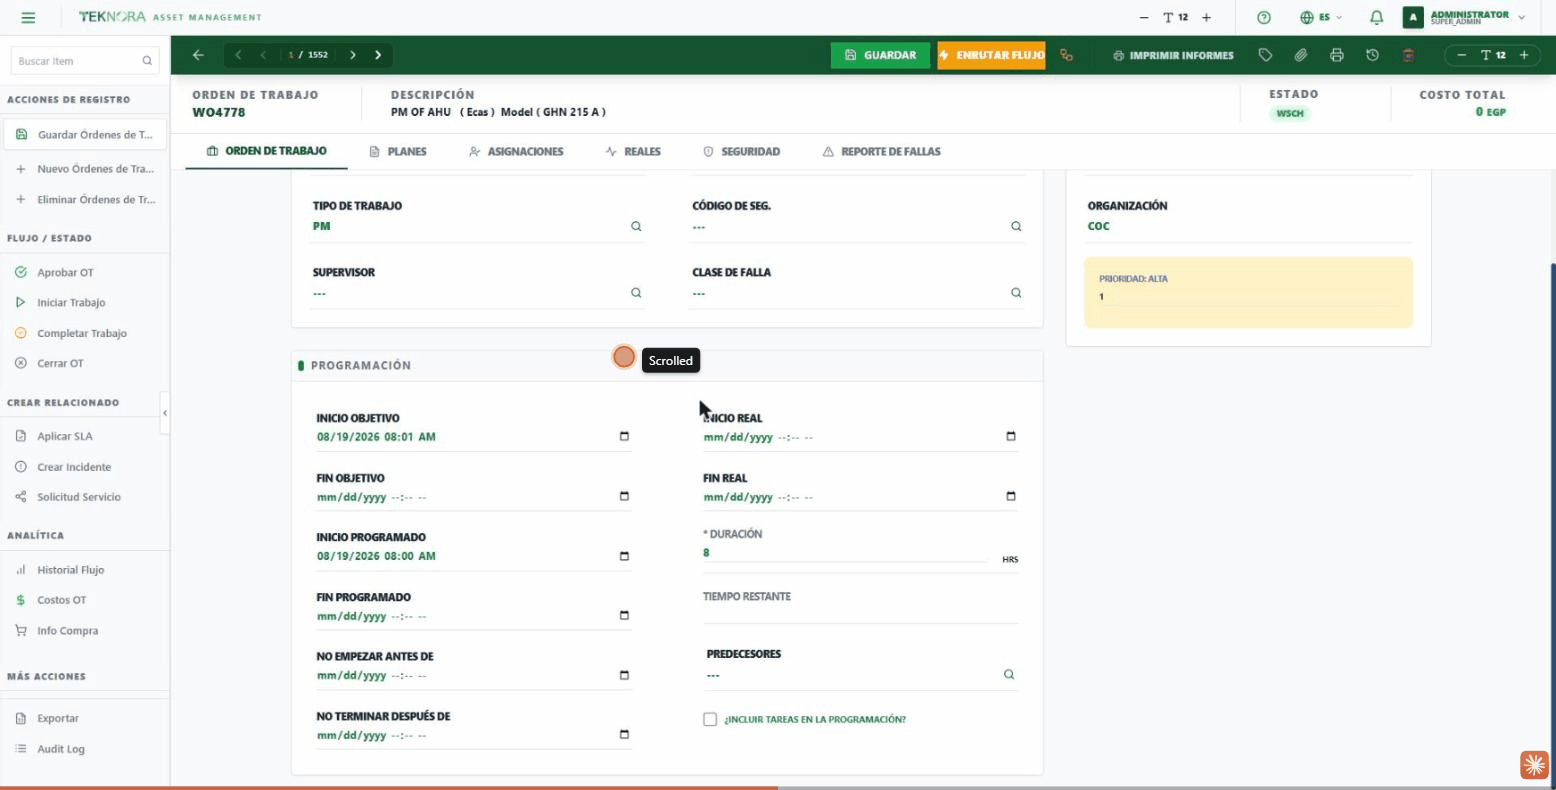This screenshot has width=1556, height=790.
Task: Expand the Administrator user menu
Action: click(x=1465, y=17)
